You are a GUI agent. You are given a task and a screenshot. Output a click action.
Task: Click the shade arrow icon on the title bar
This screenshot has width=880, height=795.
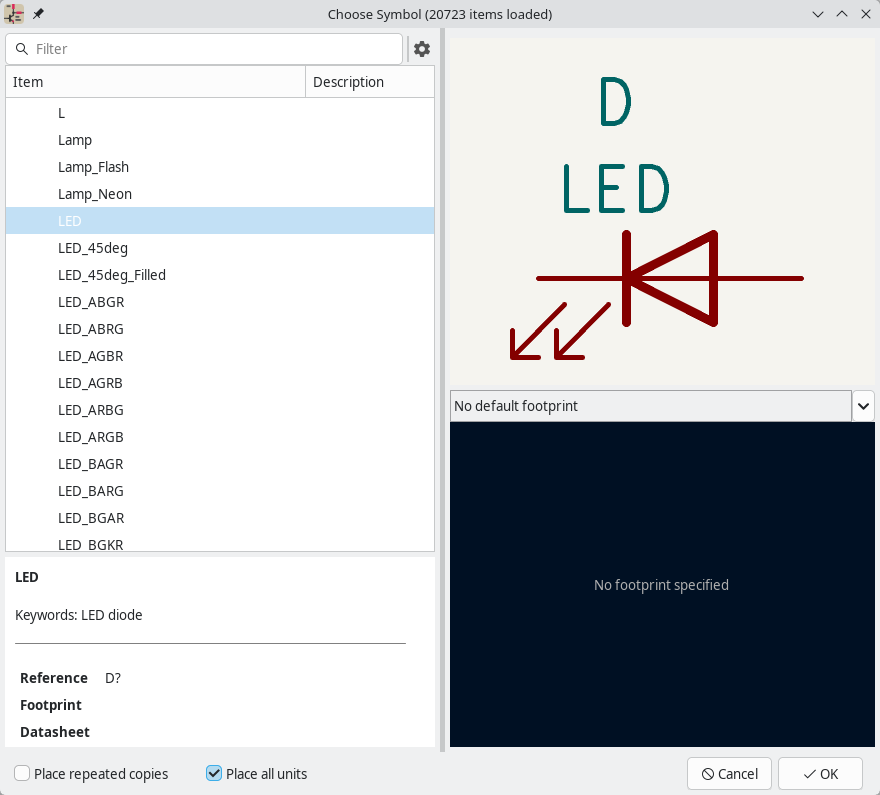coord(842,14)
